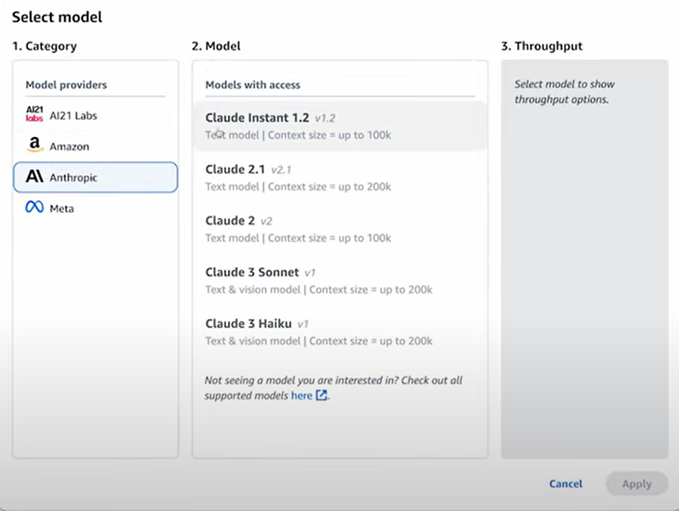Click the Model providers heading
The height and width of the screenshot is (511, 679).
point(66,85)
